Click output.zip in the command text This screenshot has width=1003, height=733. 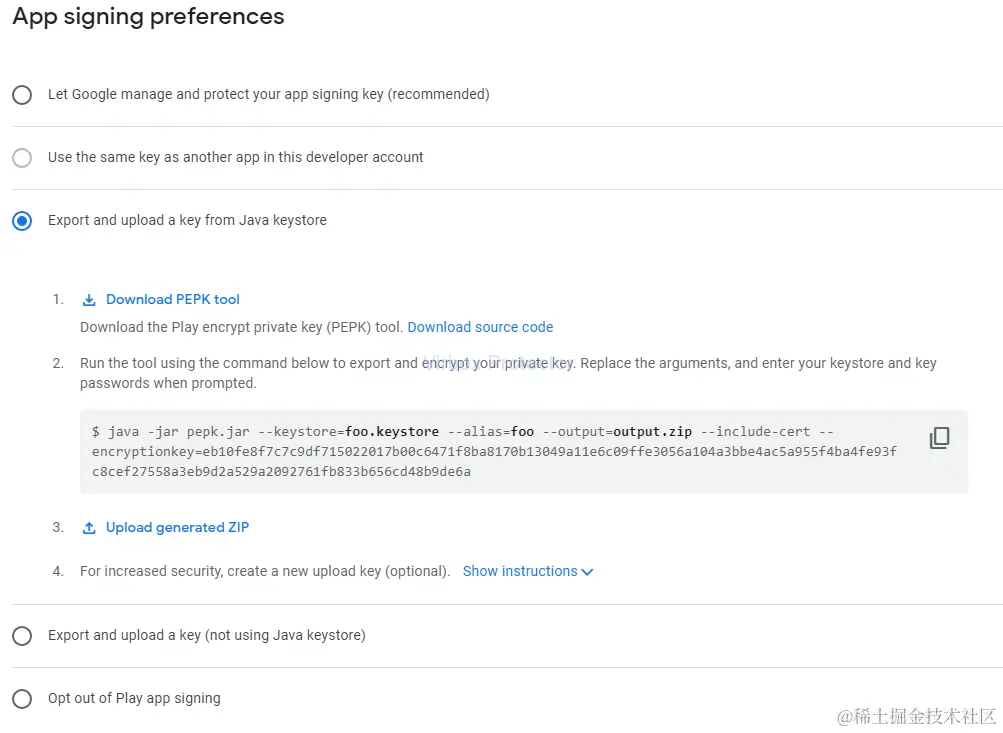pos(652,431)
